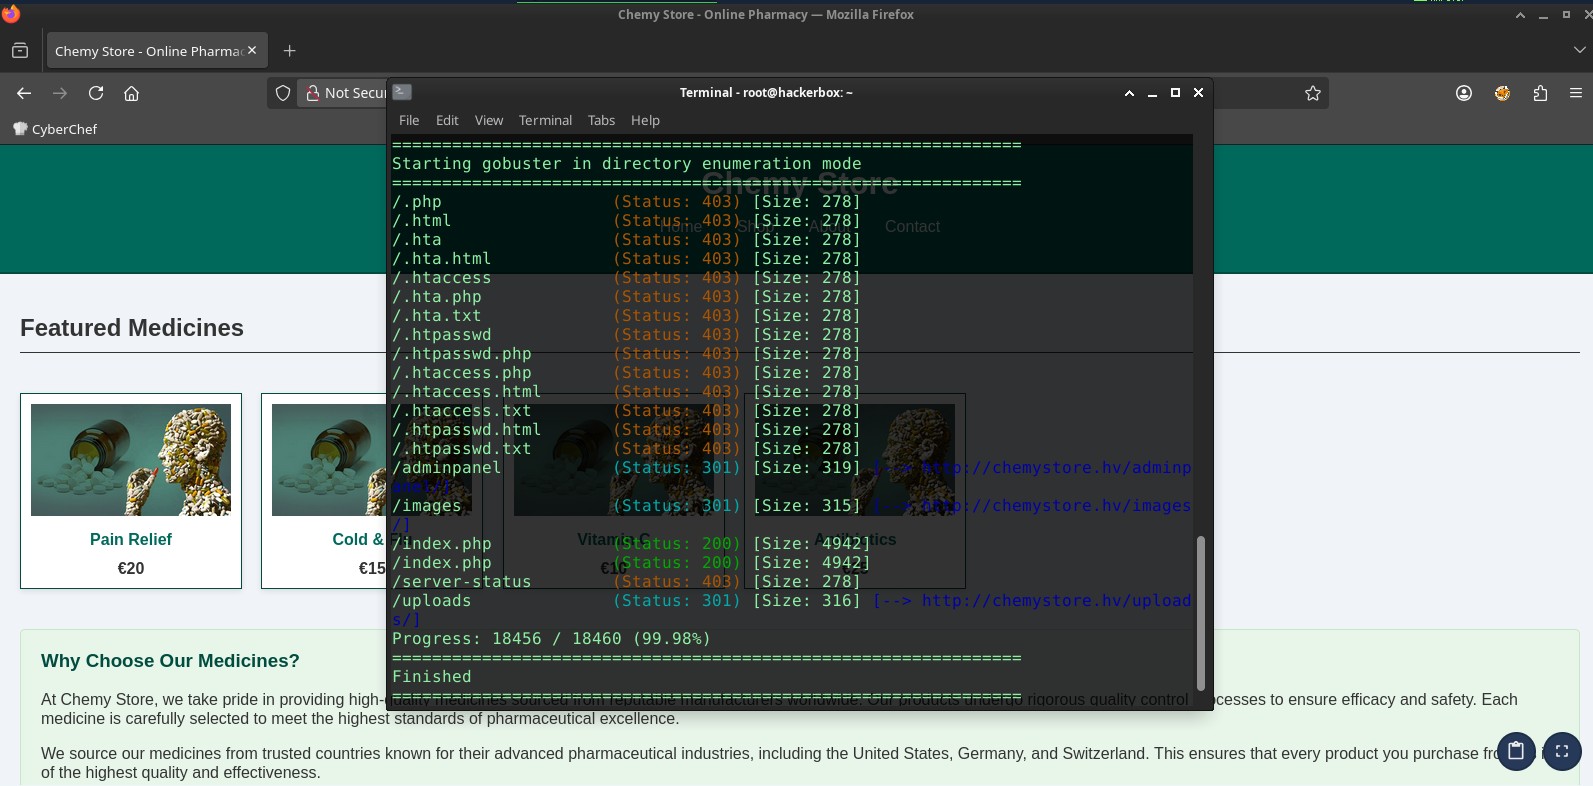Open the terminal Tabs menu
The image size is (1593, 786).
[x=601, y=120]
